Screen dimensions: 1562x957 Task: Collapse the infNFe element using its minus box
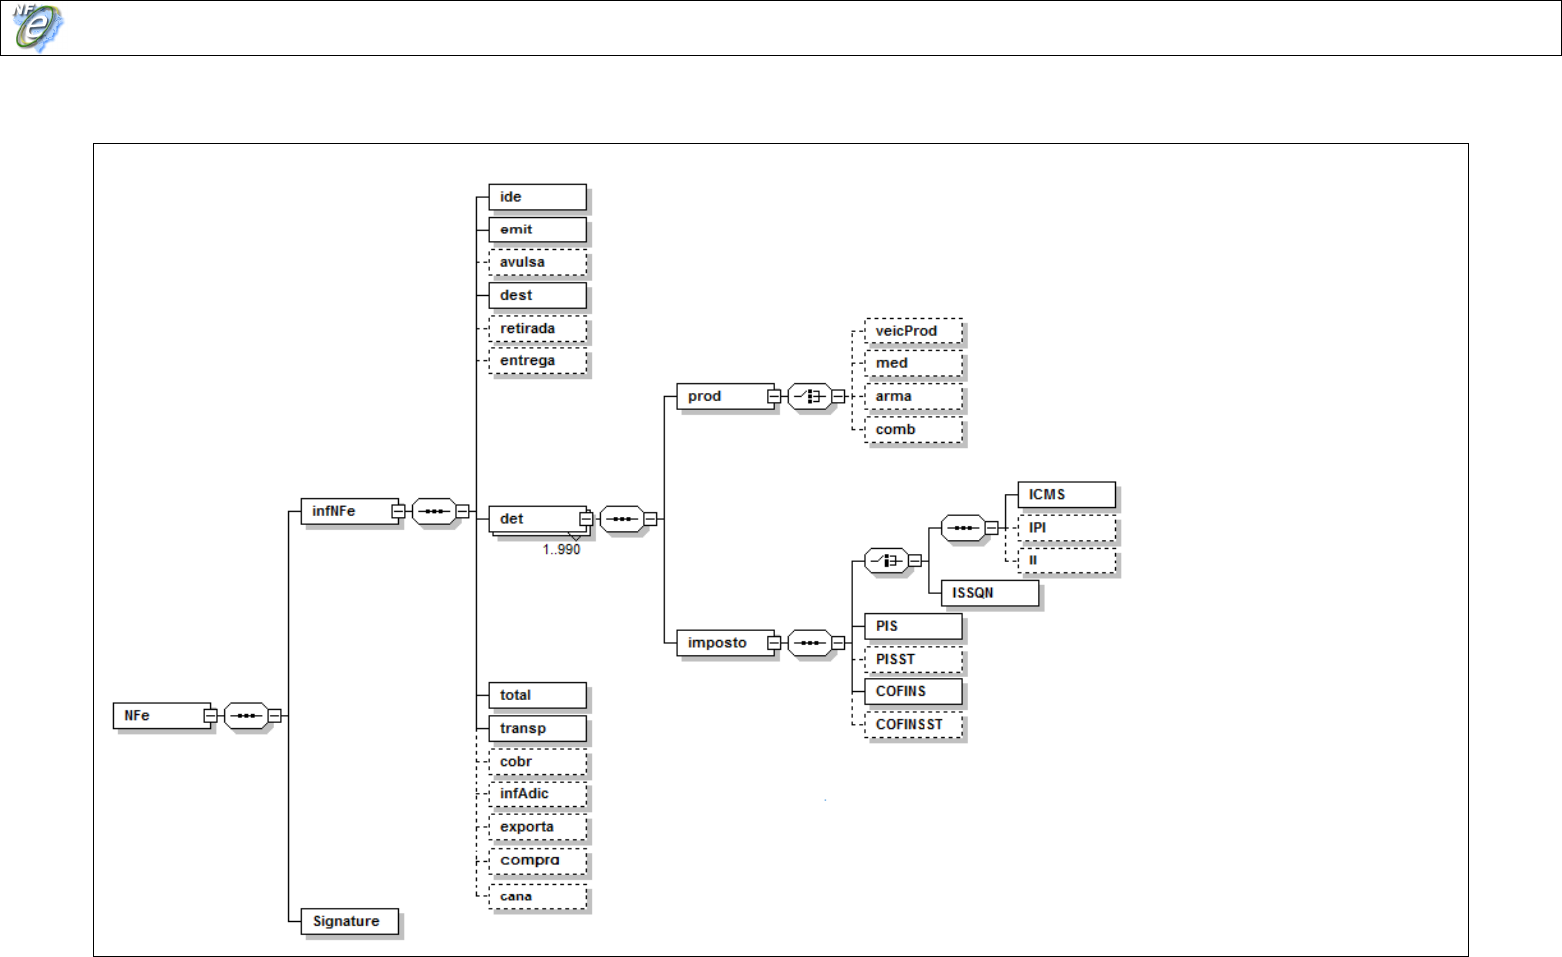pos(398,511)
